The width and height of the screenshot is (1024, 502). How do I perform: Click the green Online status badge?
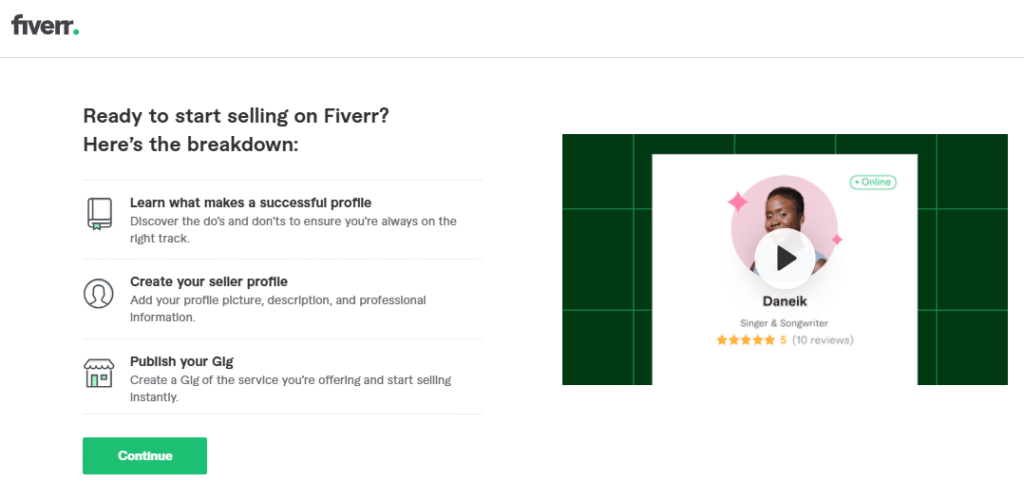point(873,182)
